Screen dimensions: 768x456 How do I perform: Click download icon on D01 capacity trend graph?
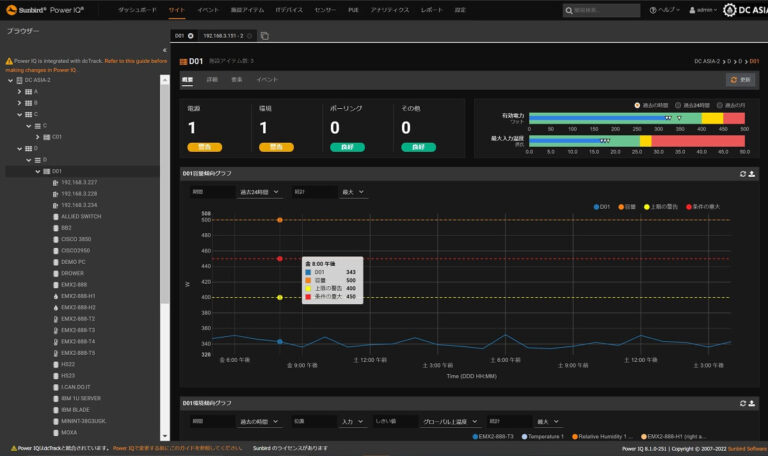click(x=751, y=173)
